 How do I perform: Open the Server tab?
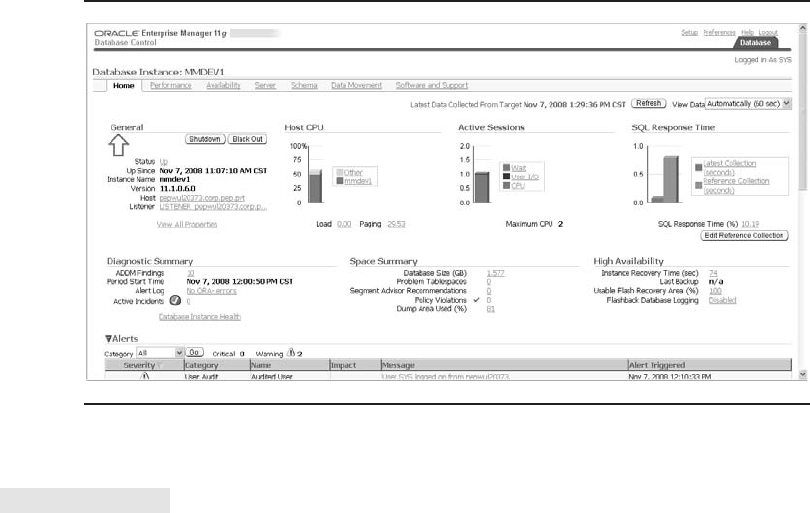coord(265,85)
